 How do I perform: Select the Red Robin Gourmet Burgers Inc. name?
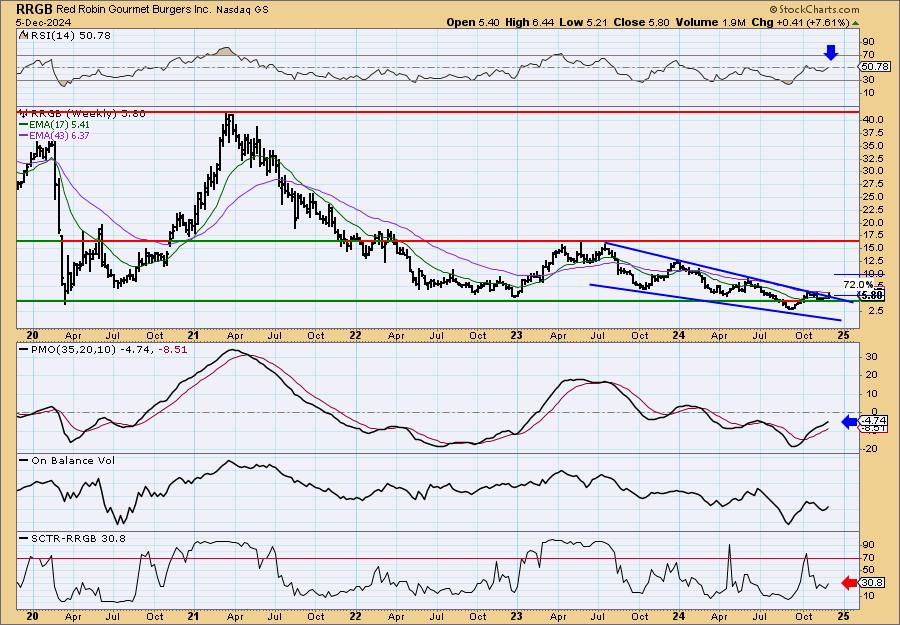[134, 10]
